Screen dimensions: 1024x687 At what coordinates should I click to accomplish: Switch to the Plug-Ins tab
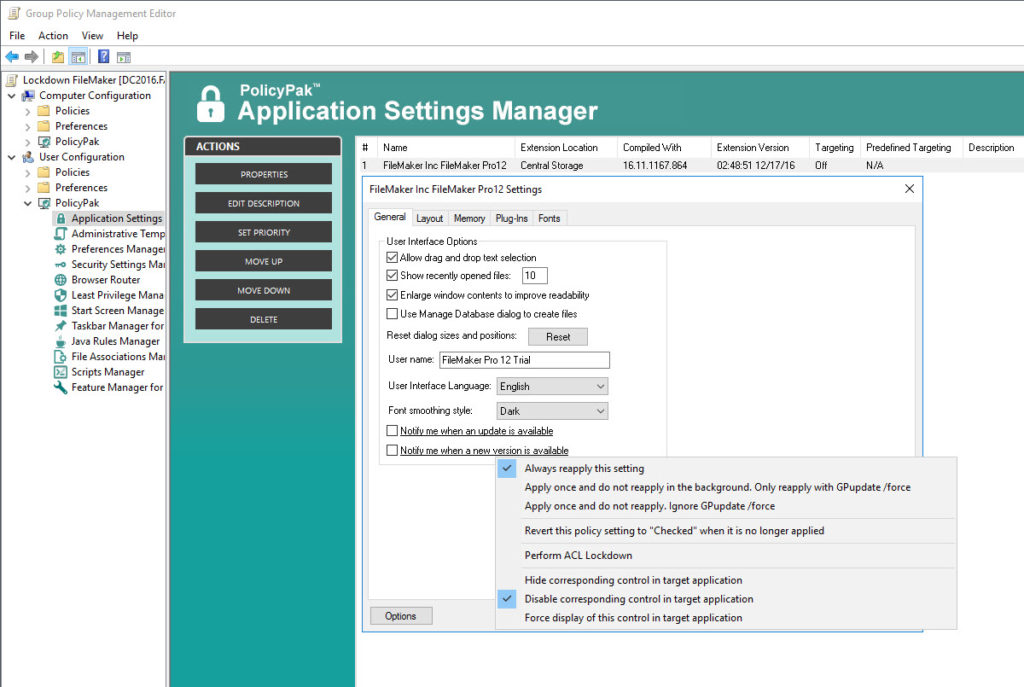(x=511, y=218)
